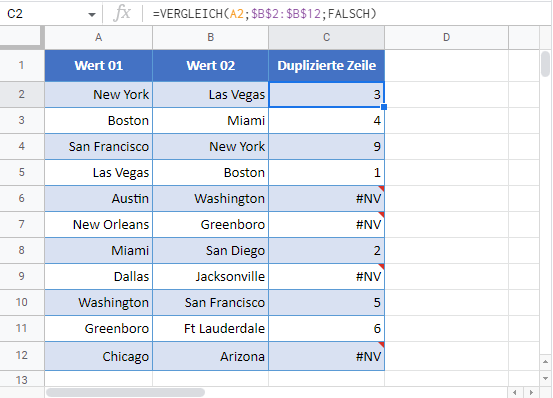Viewport: 553px width, 398px height.
Task: Click the vertical scrollbar up arrow
Action: 546,362
